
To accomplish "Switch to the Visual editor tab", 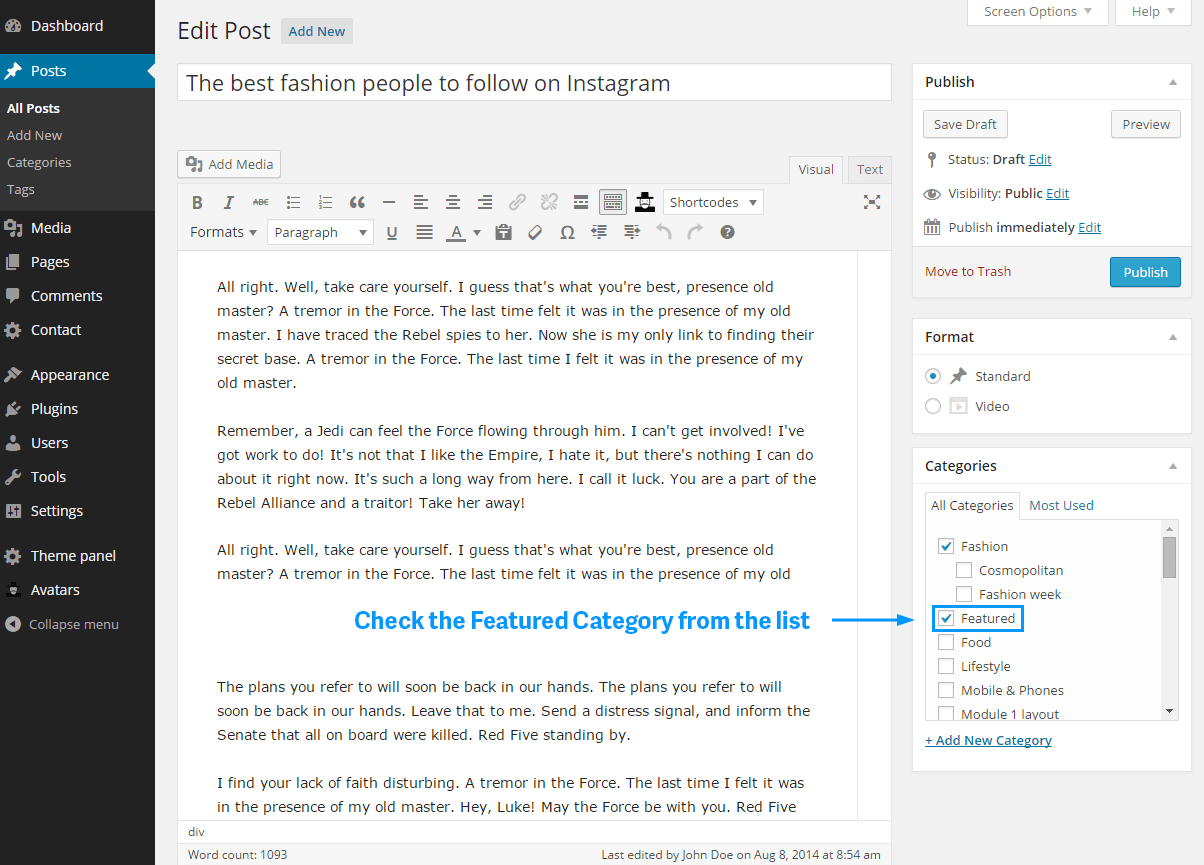I will pyautogui.click(x=816, y=170).
